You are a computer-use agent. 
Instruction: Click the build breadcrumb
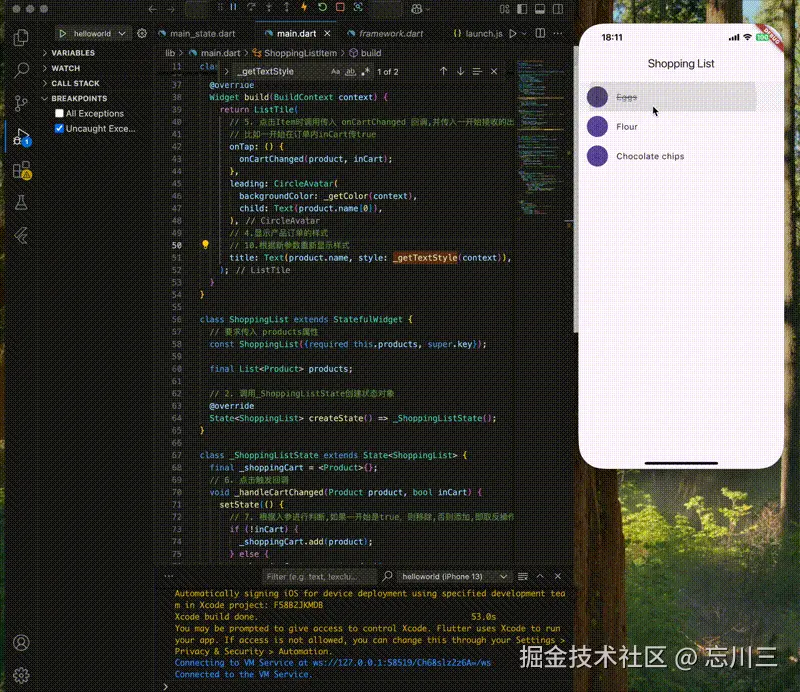[371, 53]
